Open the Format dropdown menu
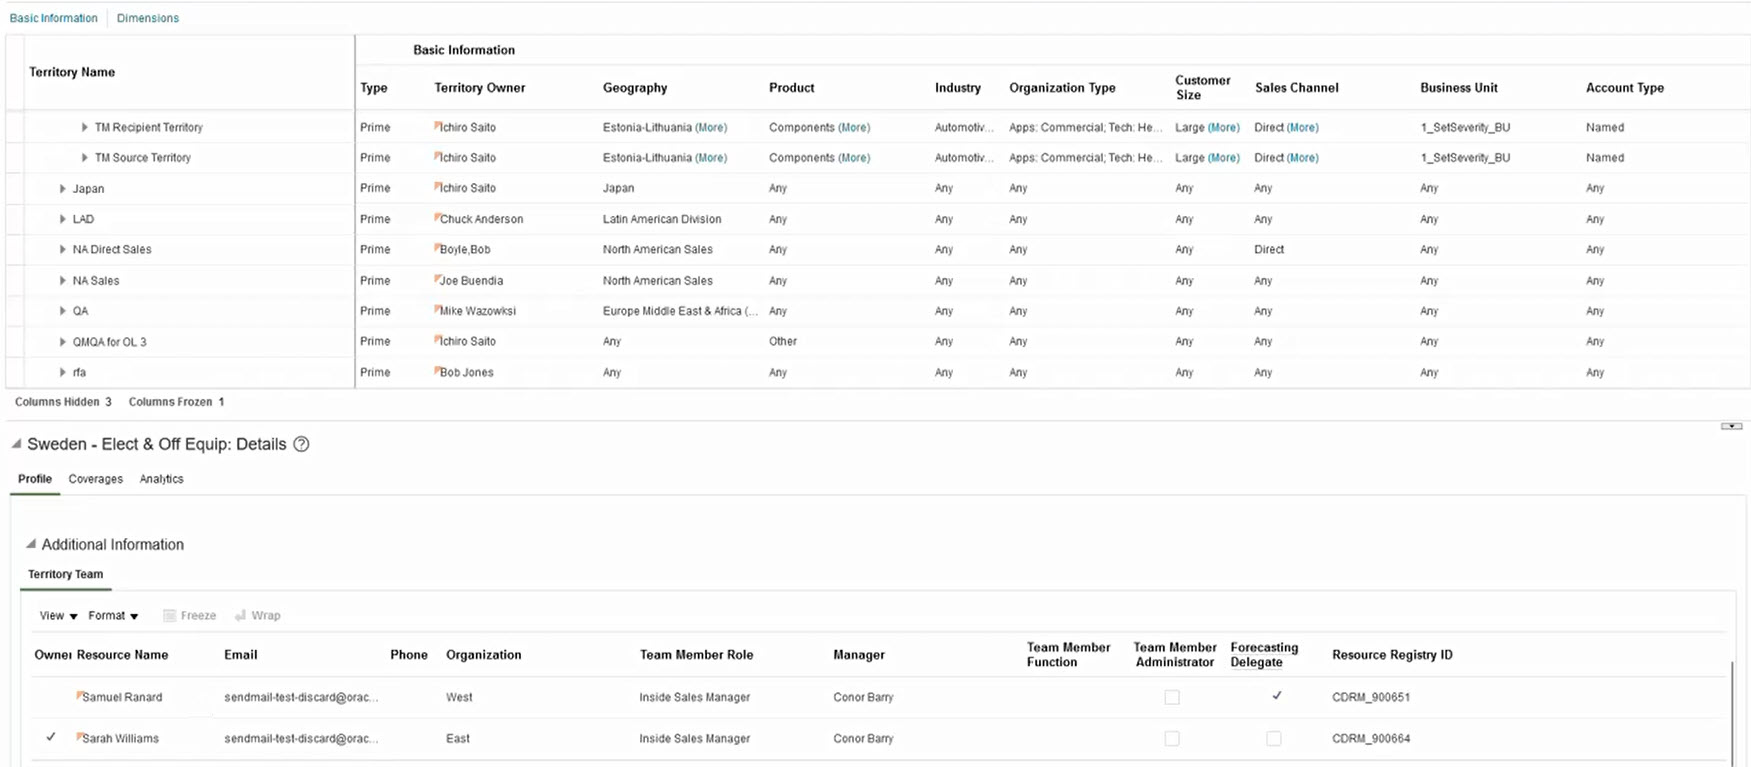This screenshot has height=767, width=1751. [113, 616]
